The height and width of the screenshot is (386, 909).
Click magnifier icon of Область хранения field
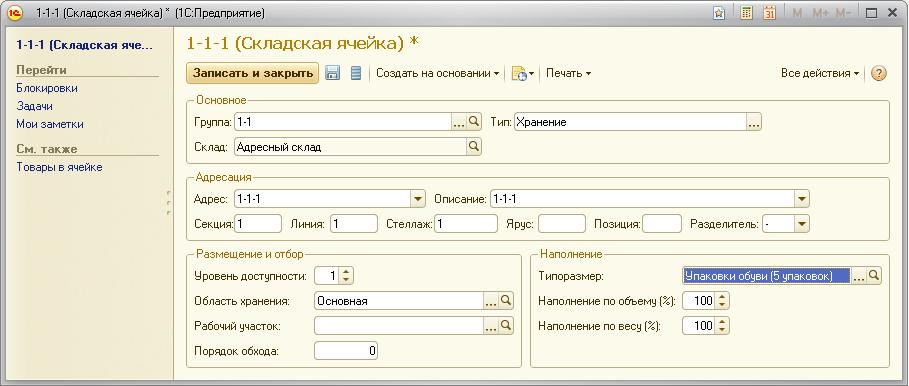pos(506,300)
